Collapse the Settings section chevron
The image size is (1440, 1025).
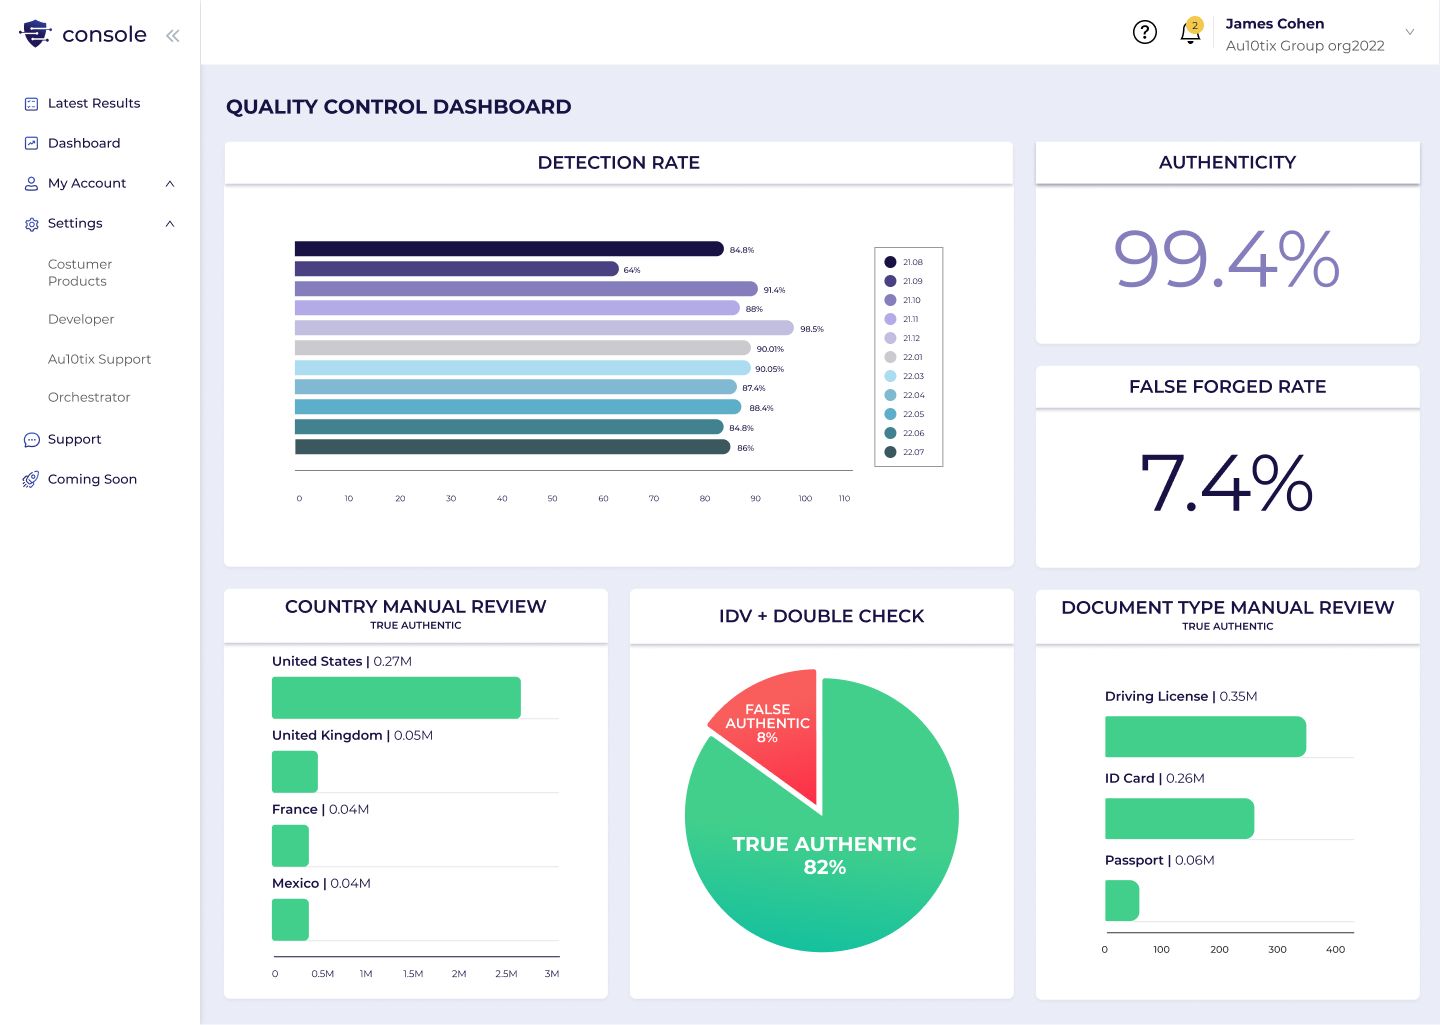point(170,224)
